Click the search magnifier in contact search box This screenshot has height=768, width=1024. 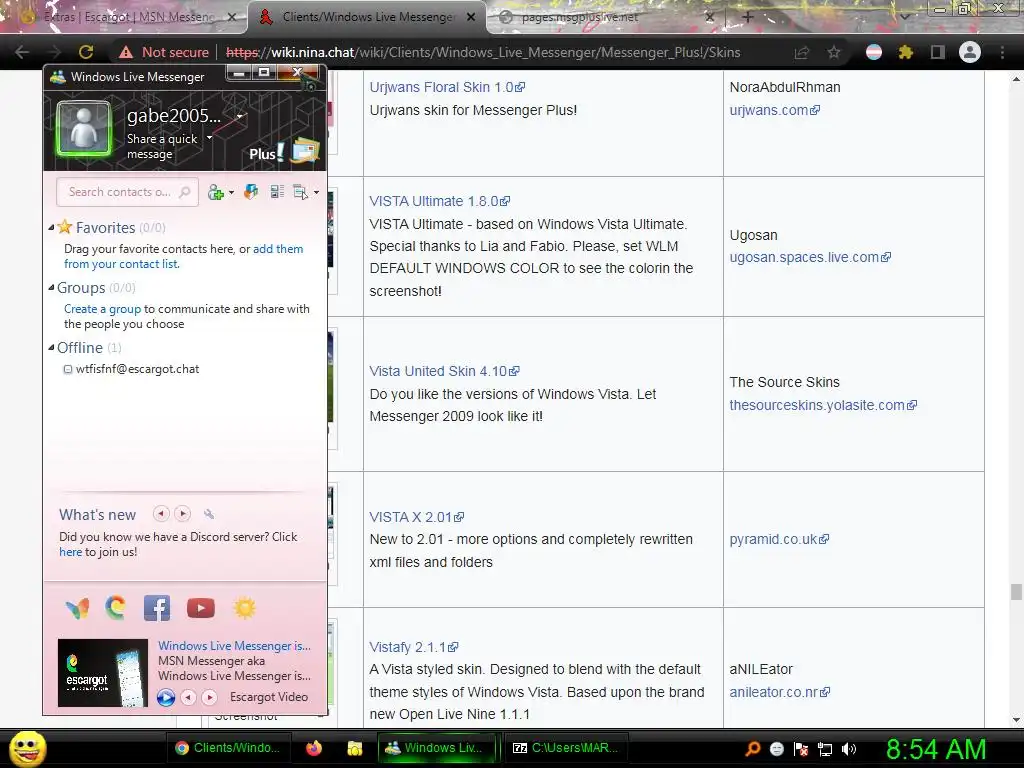pyautogui.click(x=185, y=192)
